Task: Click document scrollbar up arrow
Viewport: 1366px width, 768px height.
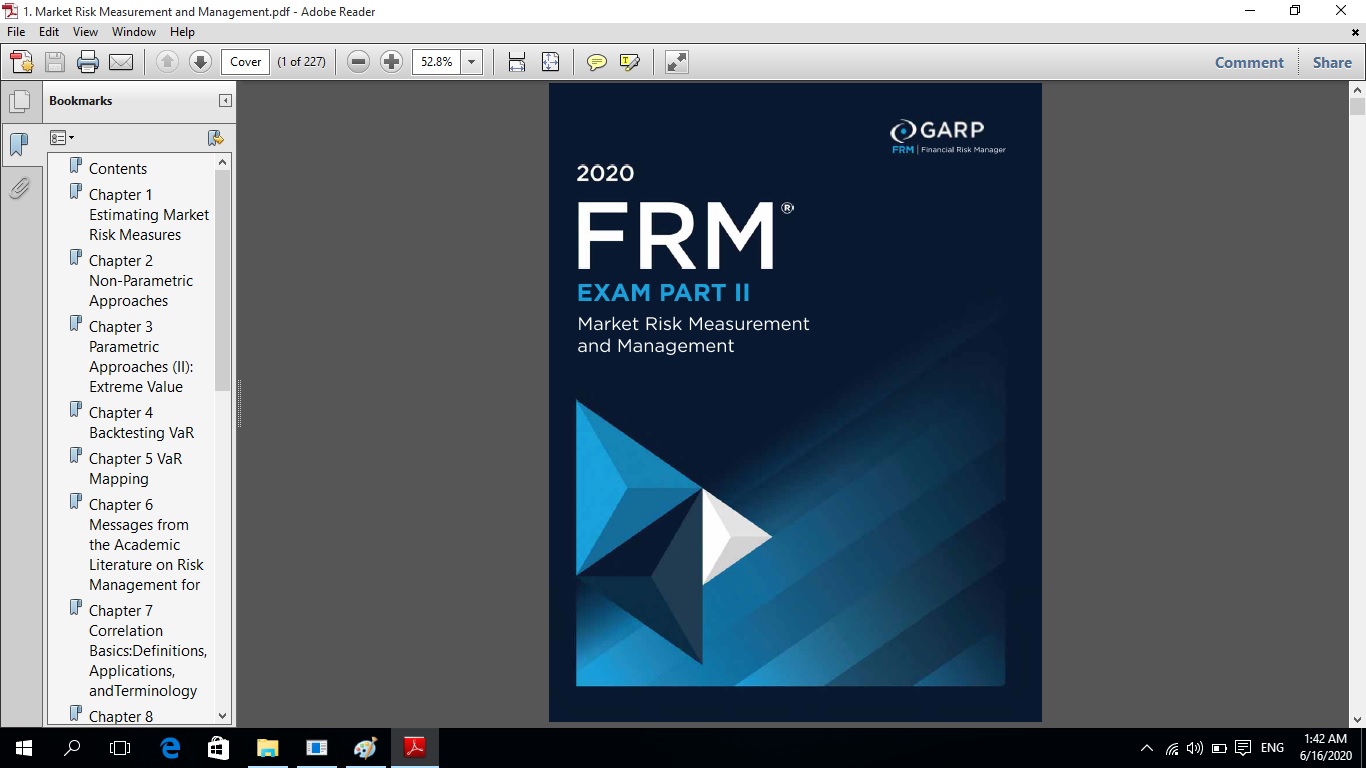Action: pyautogui.click(x=1357, y=90)
